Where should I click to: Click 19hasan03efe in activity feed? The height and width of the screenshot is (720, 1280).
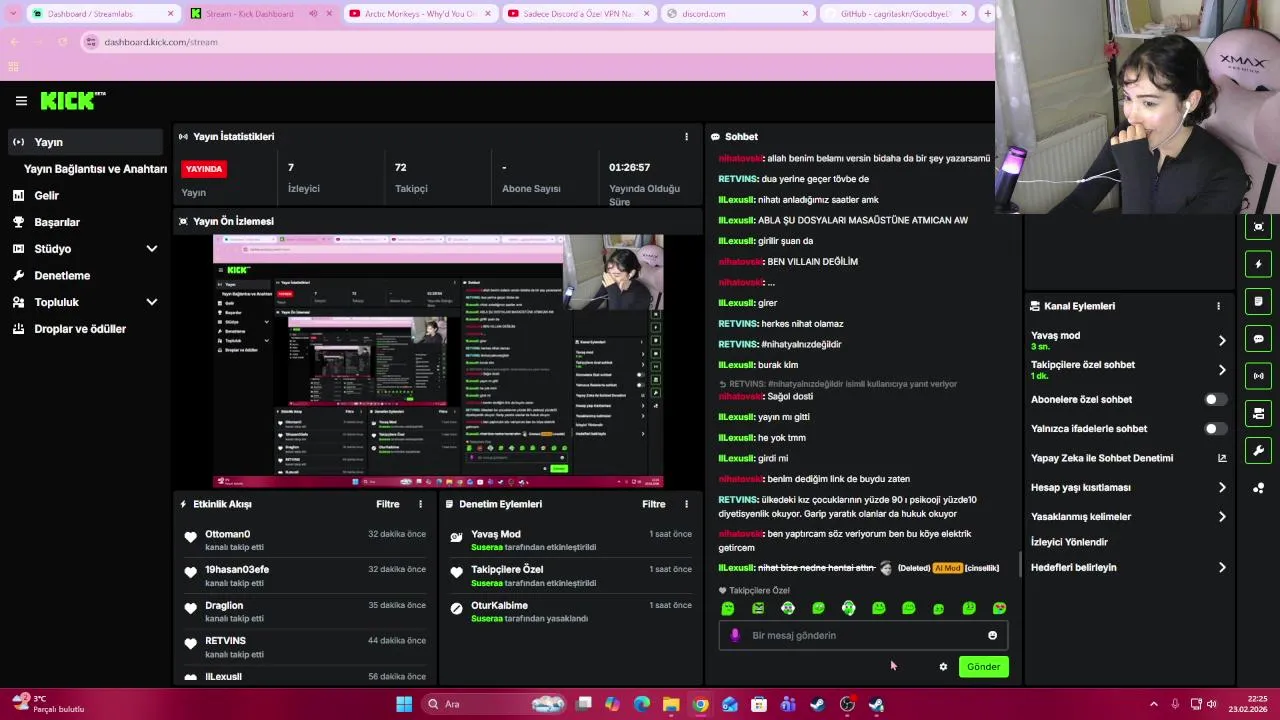pyautogui.click(x=237, y=570)
